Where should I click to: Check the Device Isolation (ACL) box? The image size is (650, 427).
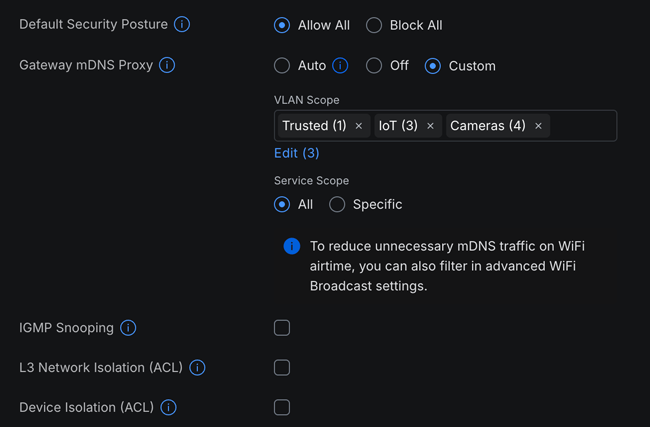pyautogui.click(x=282, y=408)
